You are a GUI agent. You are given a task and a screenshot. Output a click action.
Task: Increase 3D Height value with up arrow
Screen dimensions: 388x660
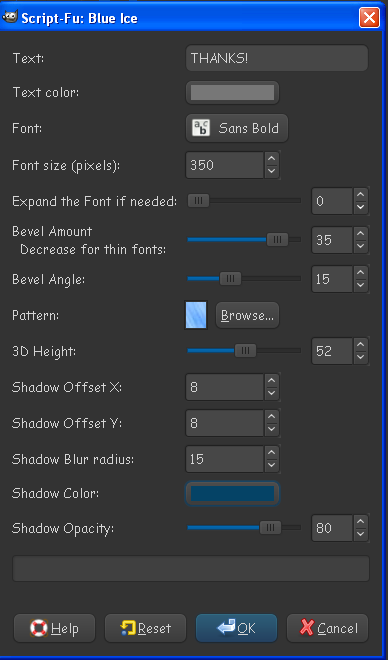[x=361, y=345]
